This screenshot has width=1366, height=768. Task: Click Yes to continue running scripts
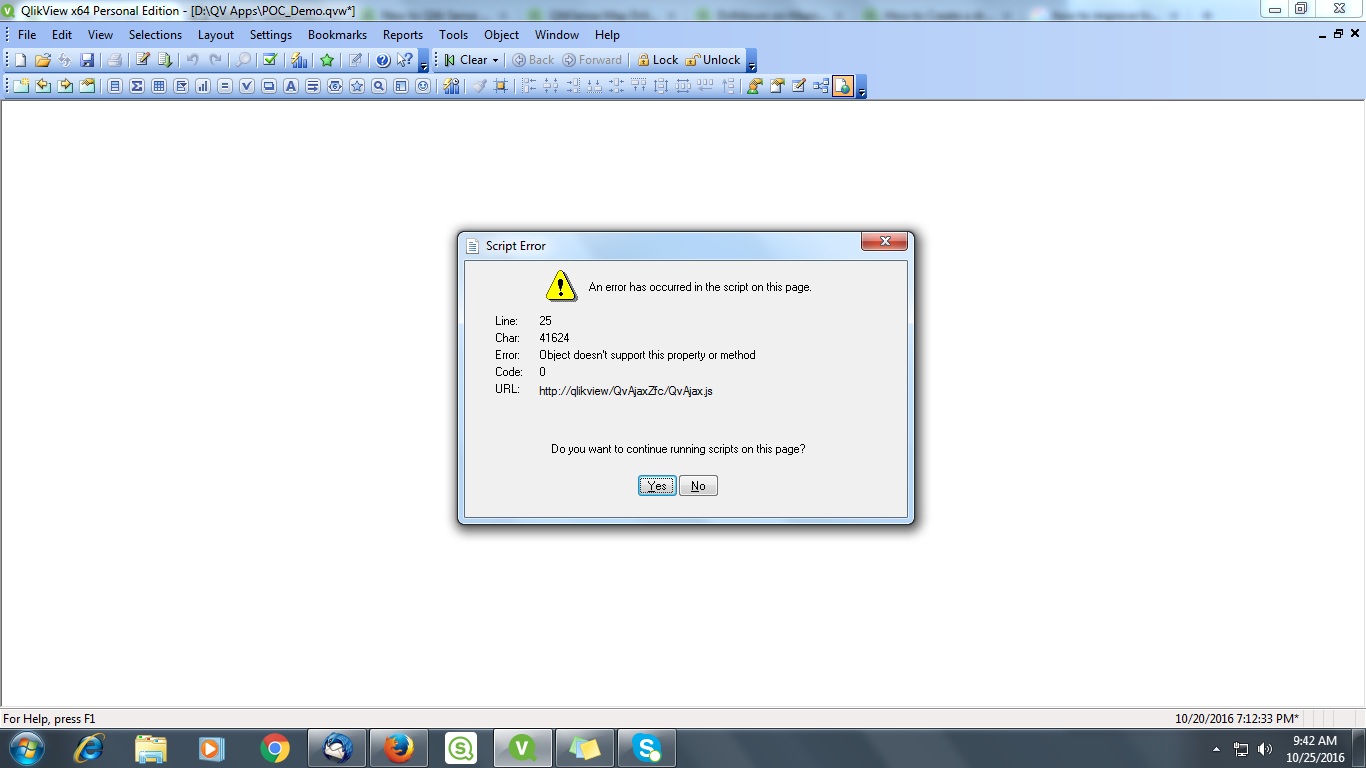[657, 486]
